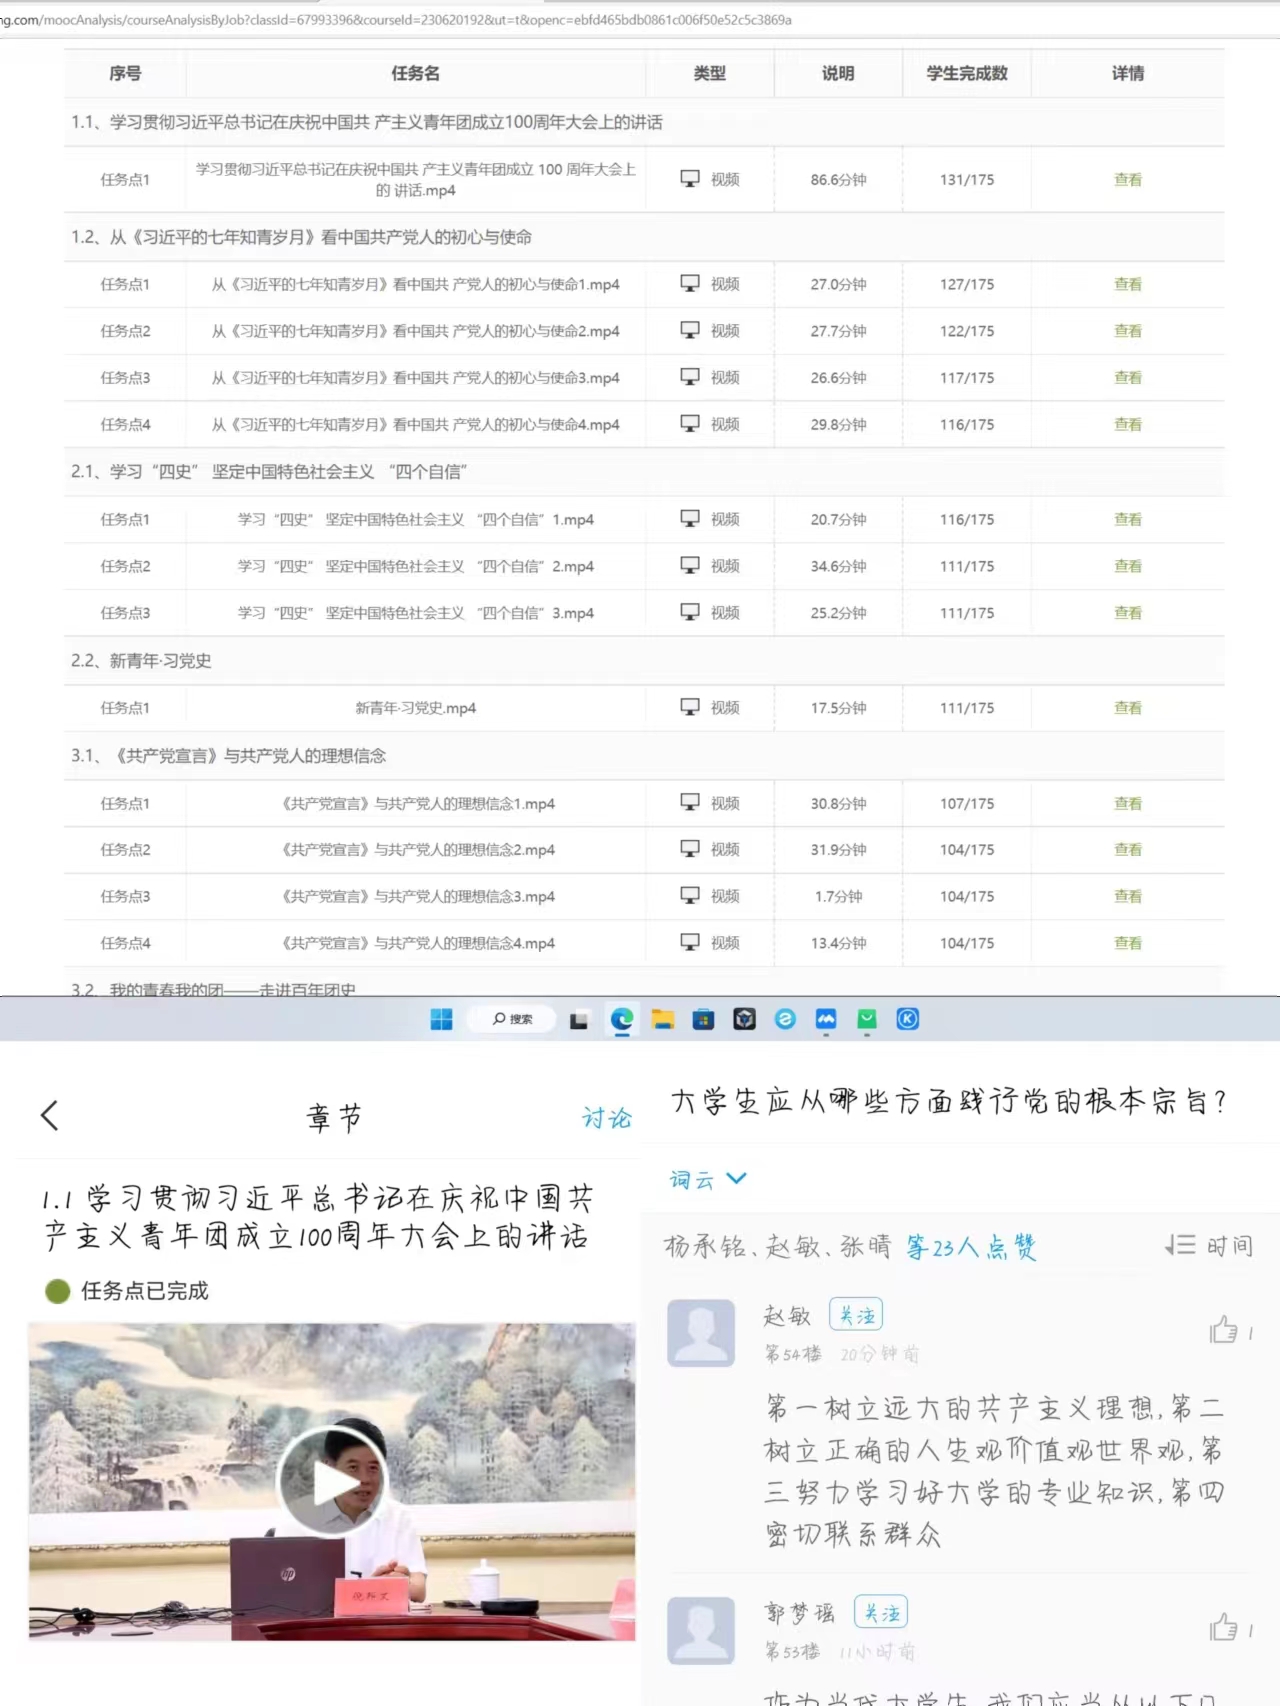Click the Microsoft Edge taskbar icon
The height and width of the screenshot is (1706, 1280).
(x=622, y=1019)
